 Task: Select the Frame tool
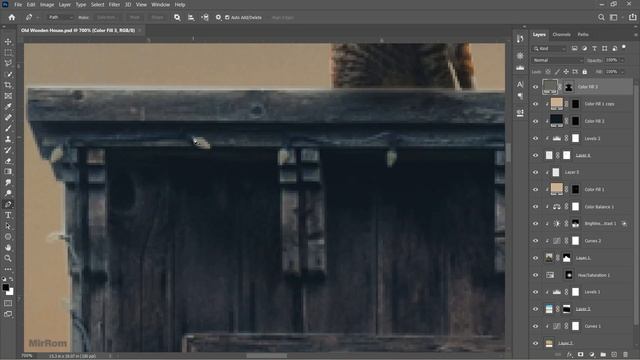(8, 96)
